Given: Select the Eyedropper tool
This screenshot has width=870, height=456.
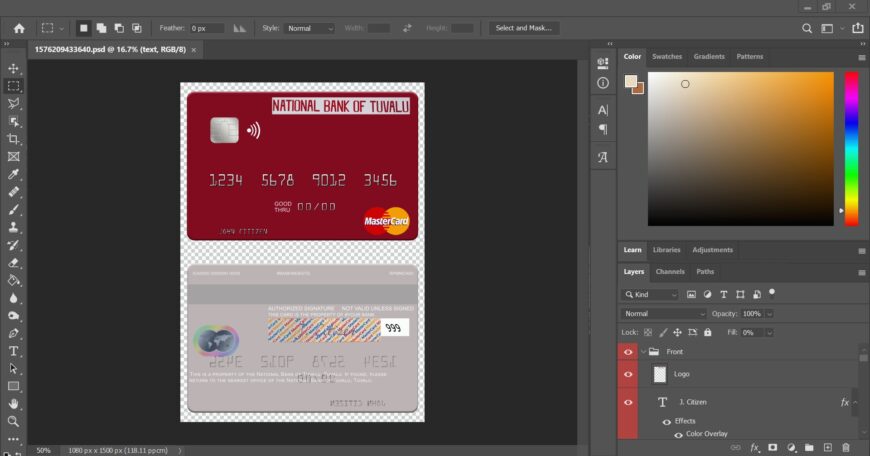Looking at the screenshot, I should click(x=13, y=174).
